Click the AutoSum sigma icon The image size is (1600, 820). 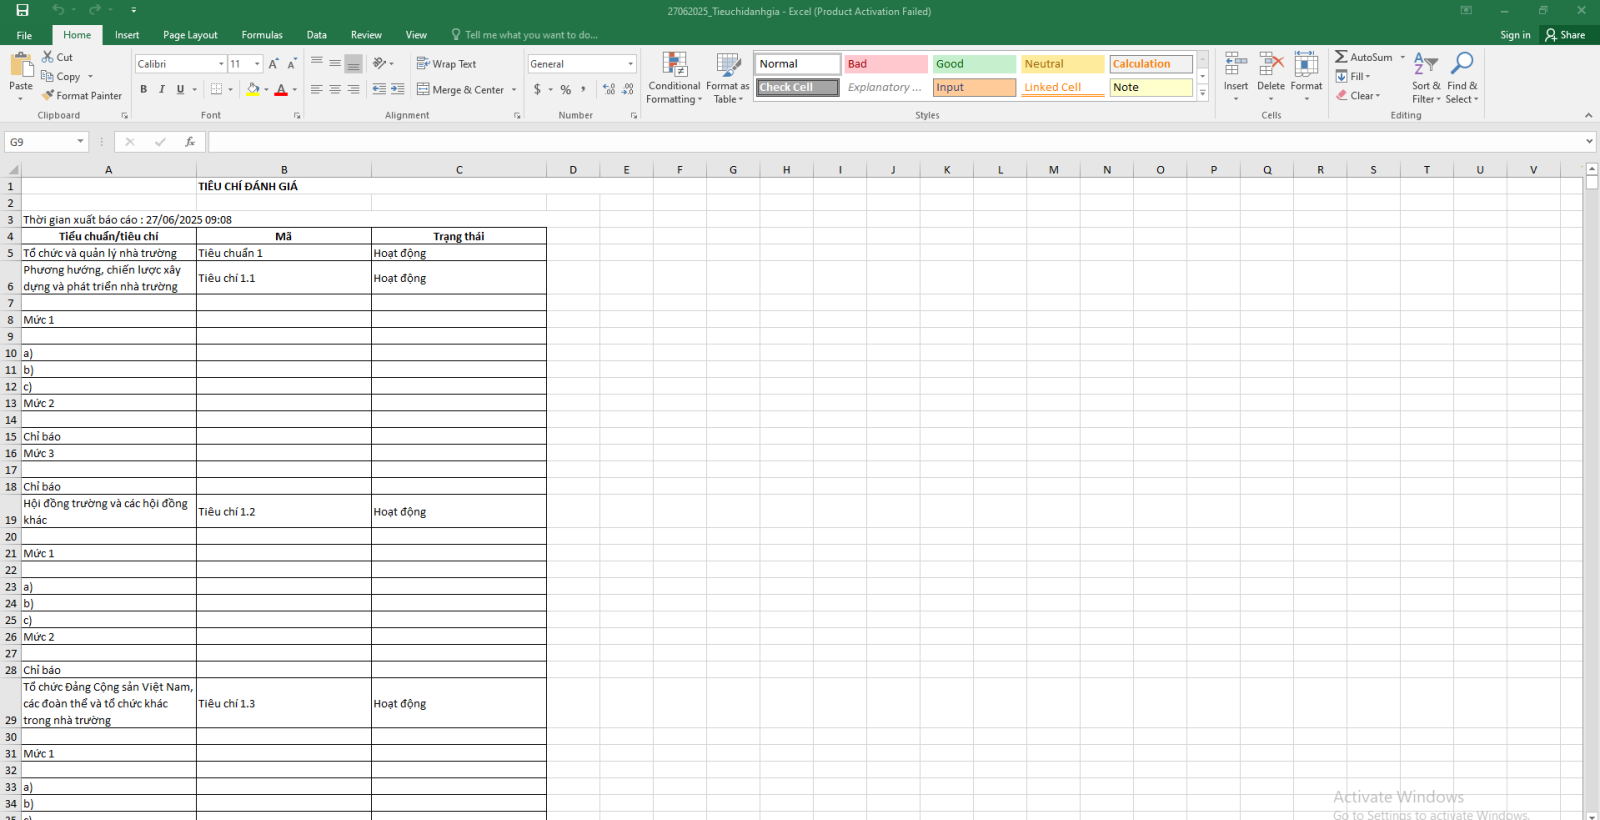[x=1341, y=57]
